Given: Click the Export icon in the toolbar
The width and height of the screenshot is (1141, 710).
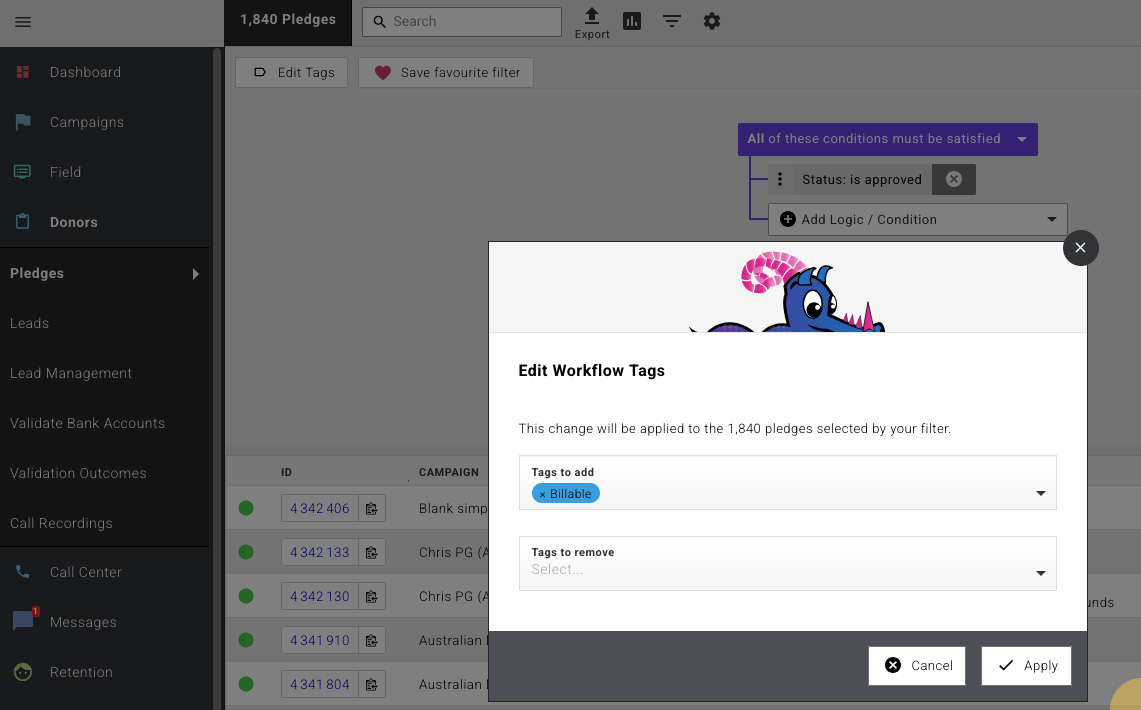Looking at the screenshot, I should pos(592,18).
